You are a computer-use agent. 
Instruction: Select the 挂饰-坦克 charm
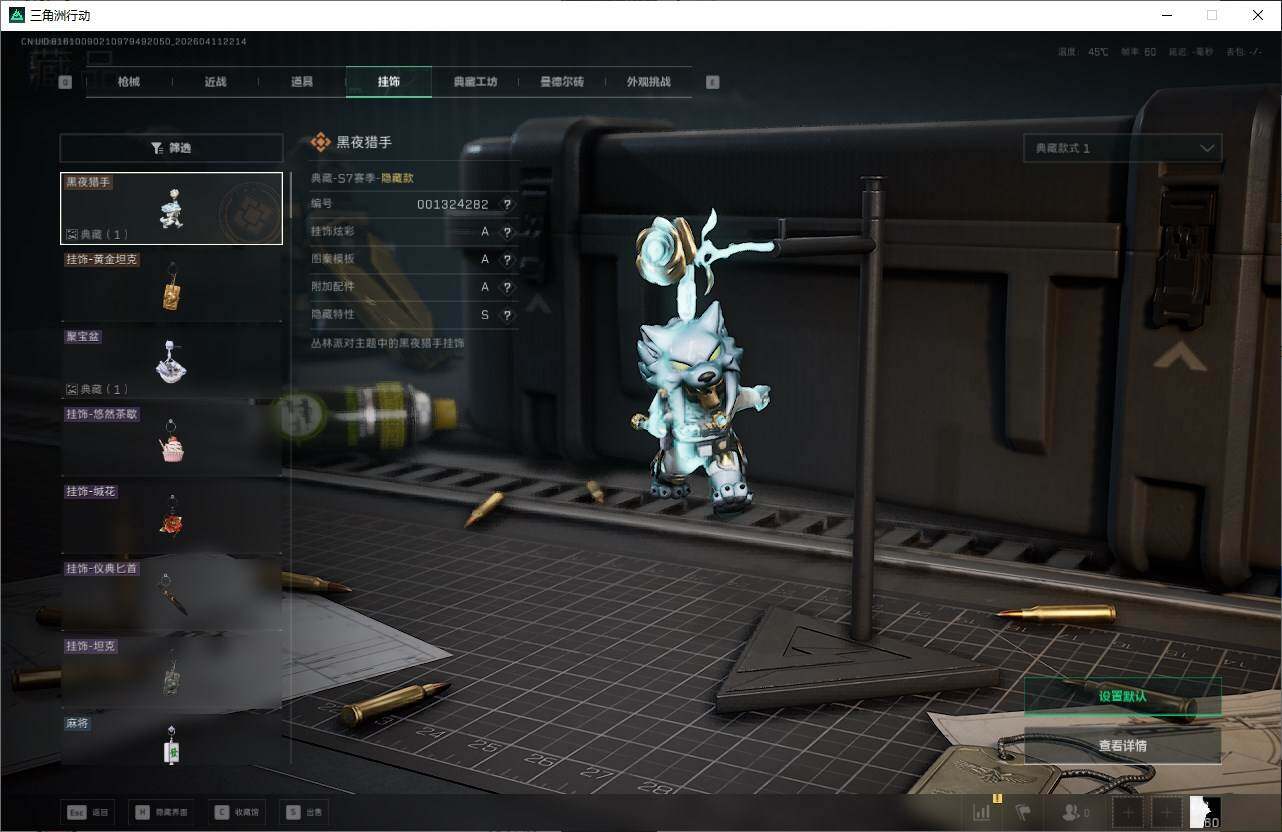point(171,672)
